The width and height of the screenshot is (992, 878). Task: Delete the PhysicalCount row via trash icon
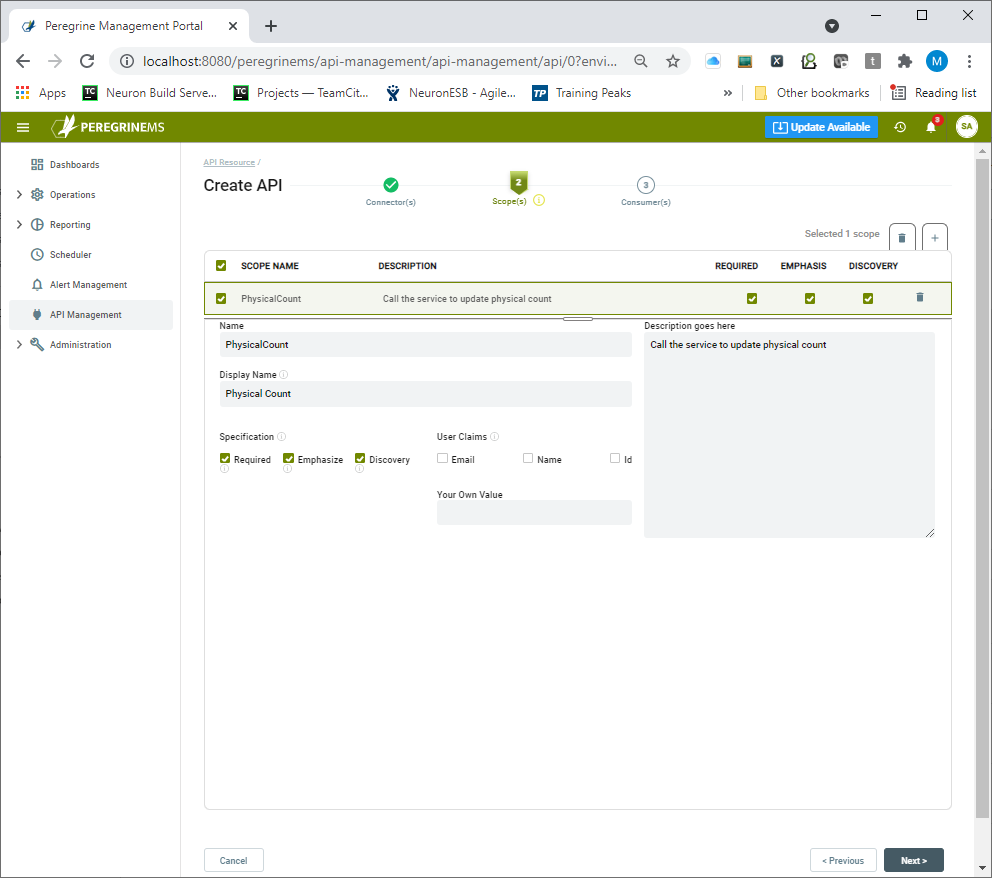click(x=920, y=297)
